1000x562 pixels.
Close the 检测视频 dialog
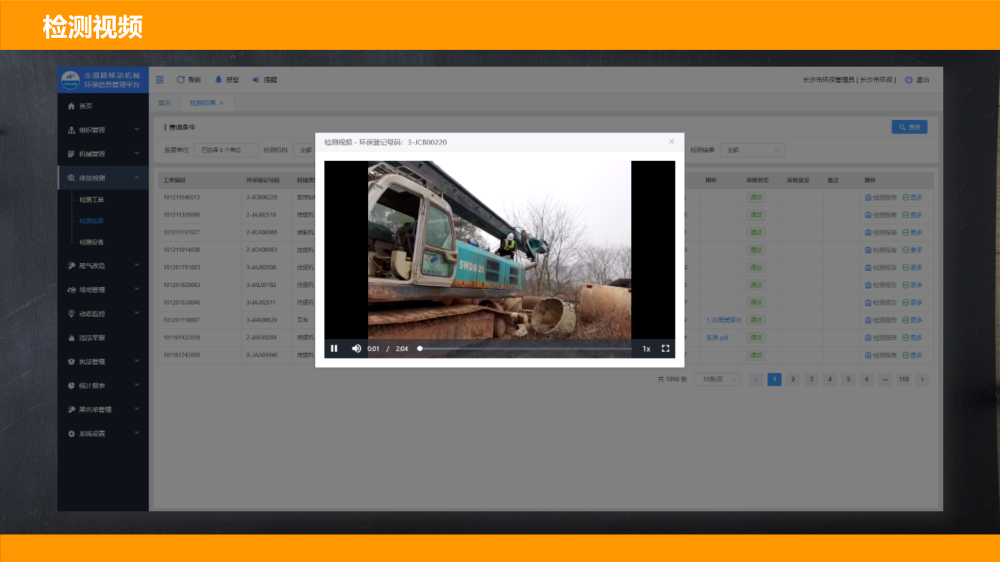672,142
